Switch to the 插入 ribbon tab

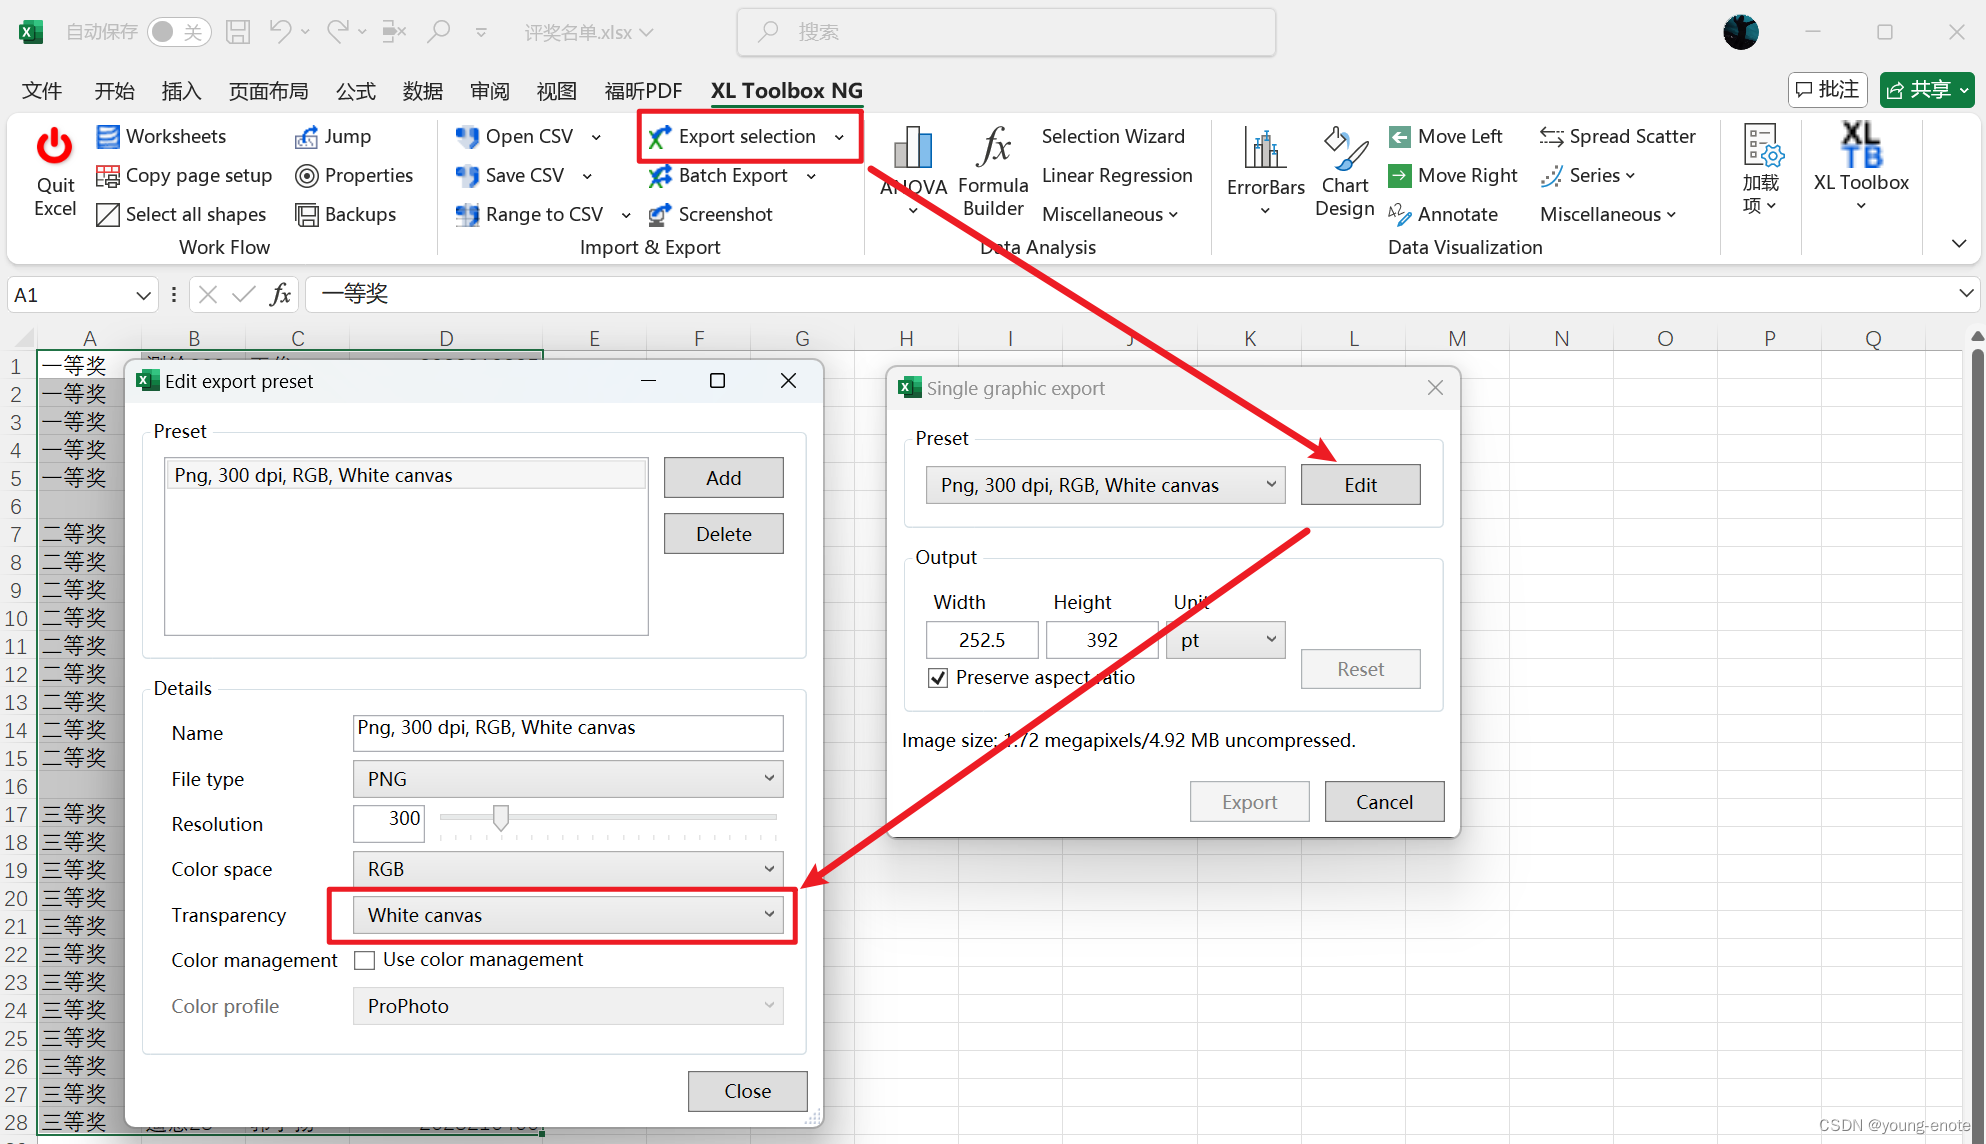181,91
